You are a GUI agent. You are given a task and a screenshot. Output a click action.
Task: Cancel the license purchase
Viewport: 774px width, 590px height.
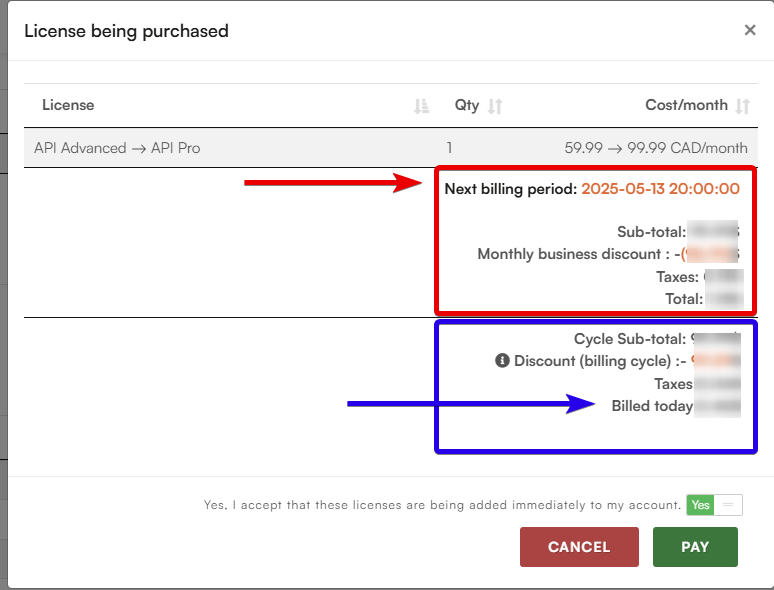pyautogui.click(x=579, y=547)
